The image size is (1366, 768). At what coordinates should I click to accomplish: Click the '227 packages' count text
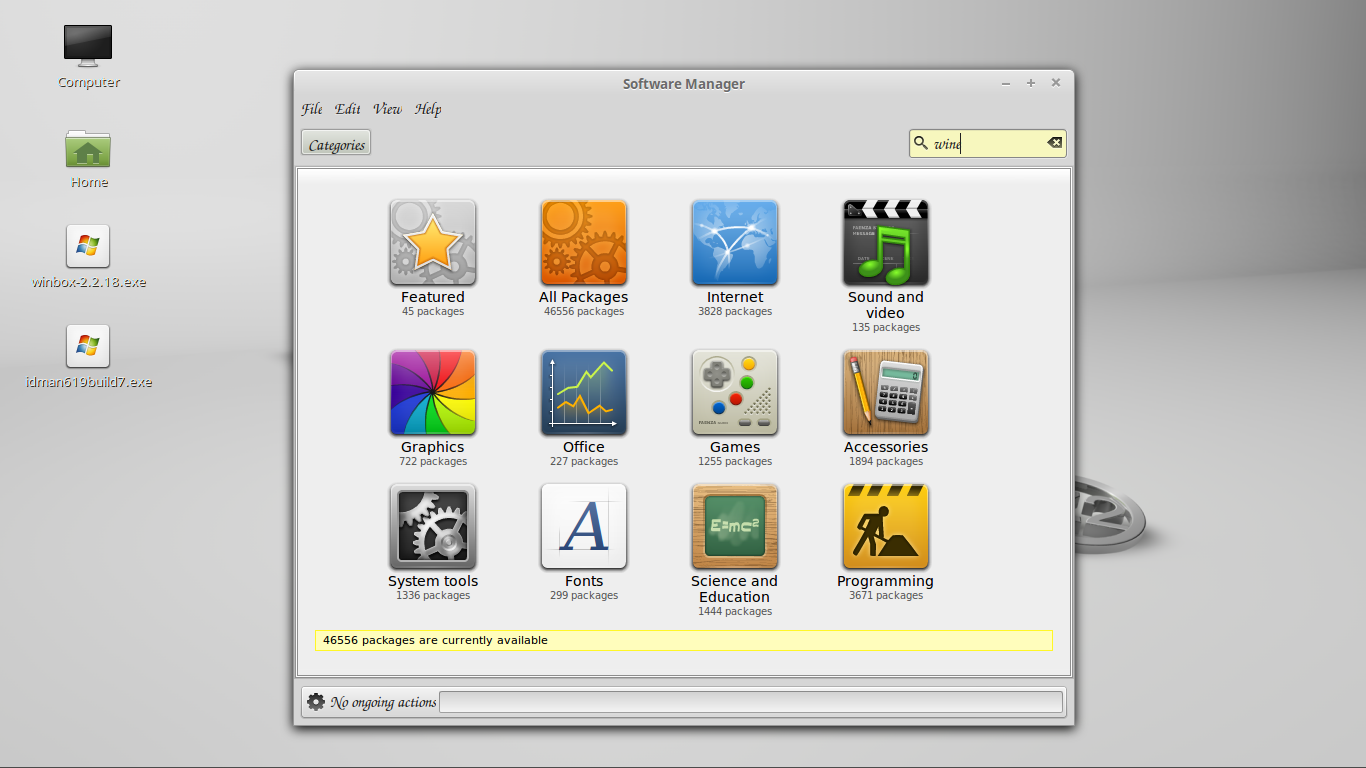pos(584,462)
